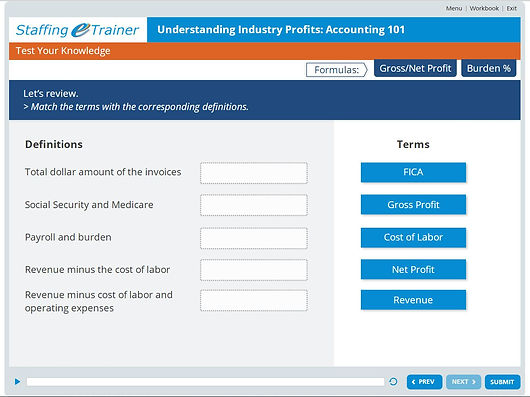Submit answers with SUBMIT button
530x397 pixels.
point(502,382)
